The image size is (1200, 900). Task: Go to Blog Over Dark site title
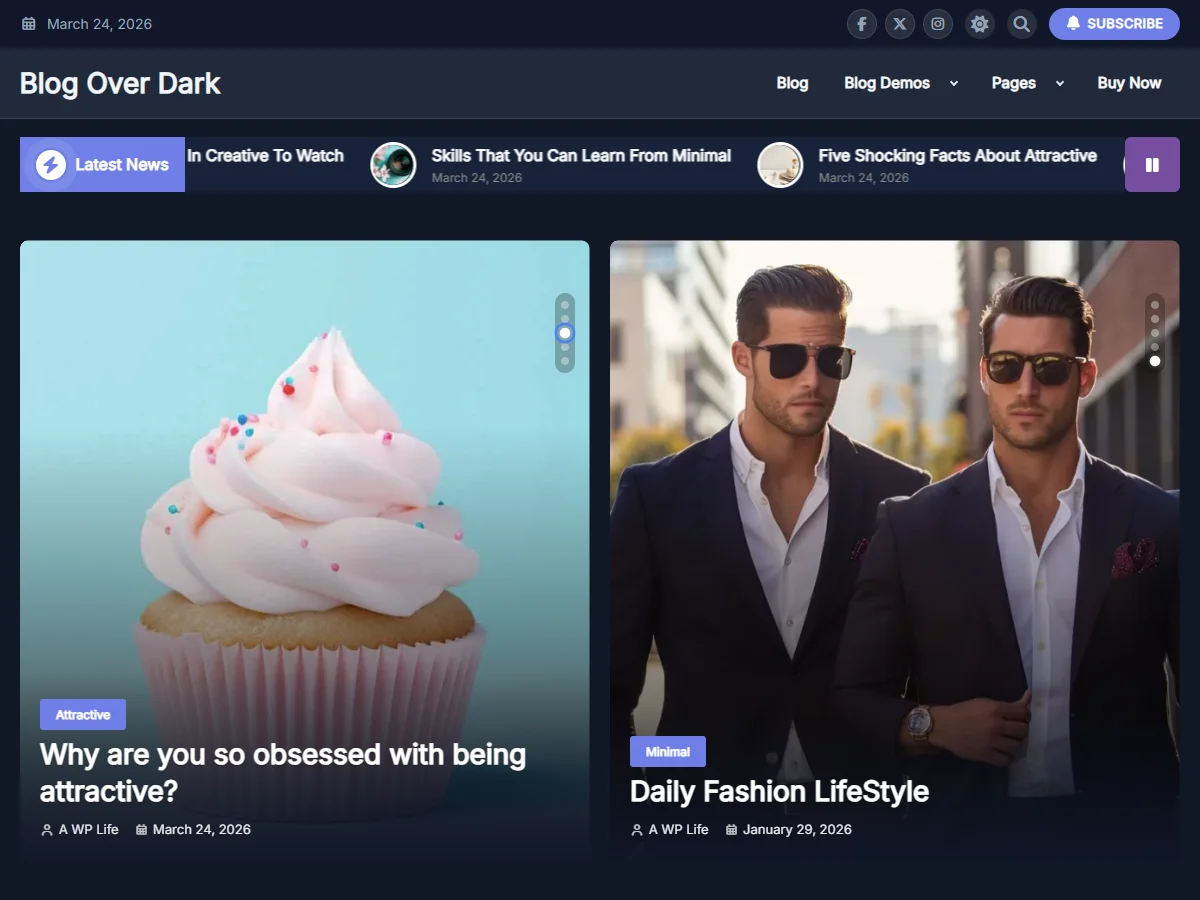(x=120, y=83)
